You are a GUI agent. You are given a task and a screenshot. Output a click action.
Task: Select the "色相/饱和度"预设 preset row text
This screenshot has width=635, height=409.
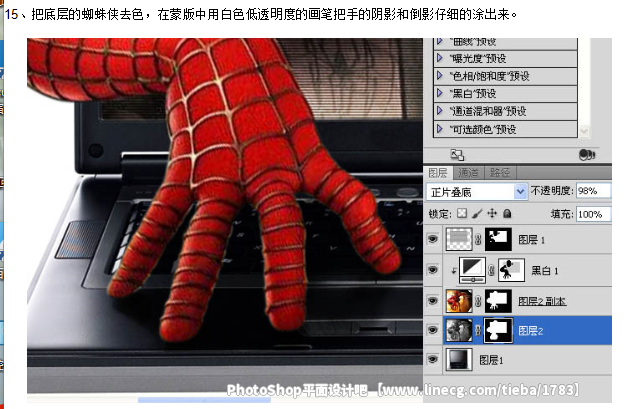(x=489, y=76)
